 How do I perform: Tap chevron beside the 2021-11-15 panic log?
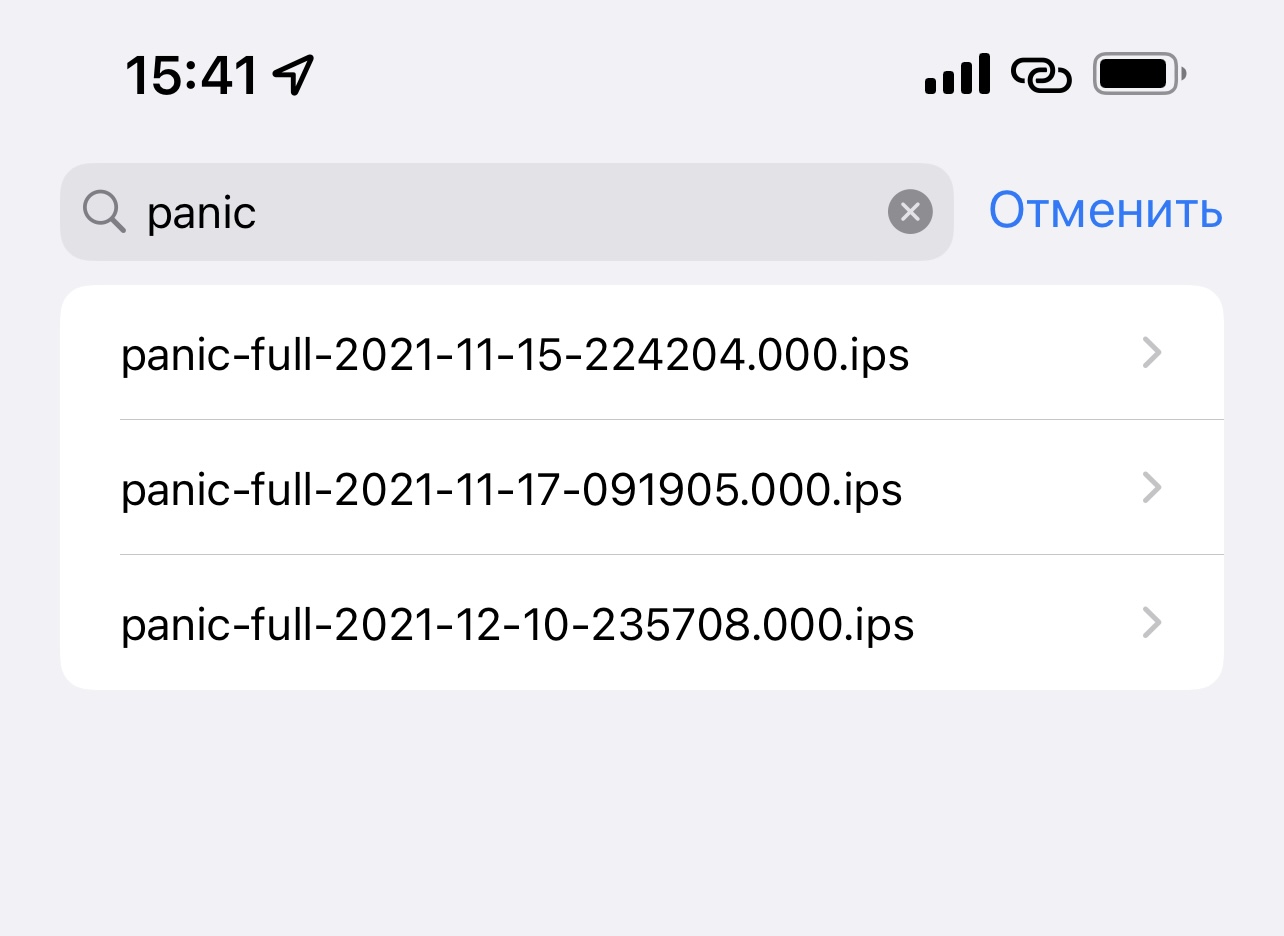point(1152,352)
